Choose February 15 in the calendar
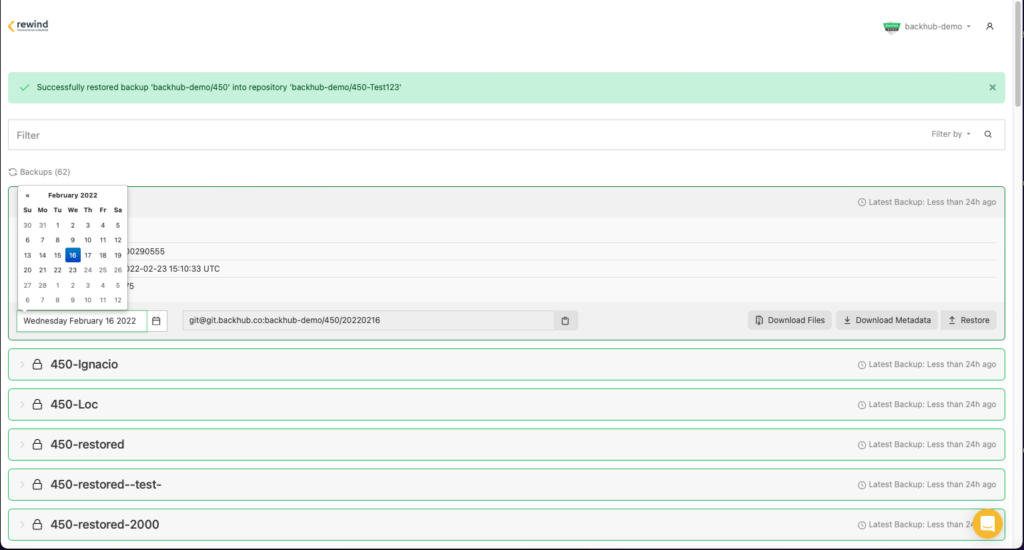 [x=57, y=255]
